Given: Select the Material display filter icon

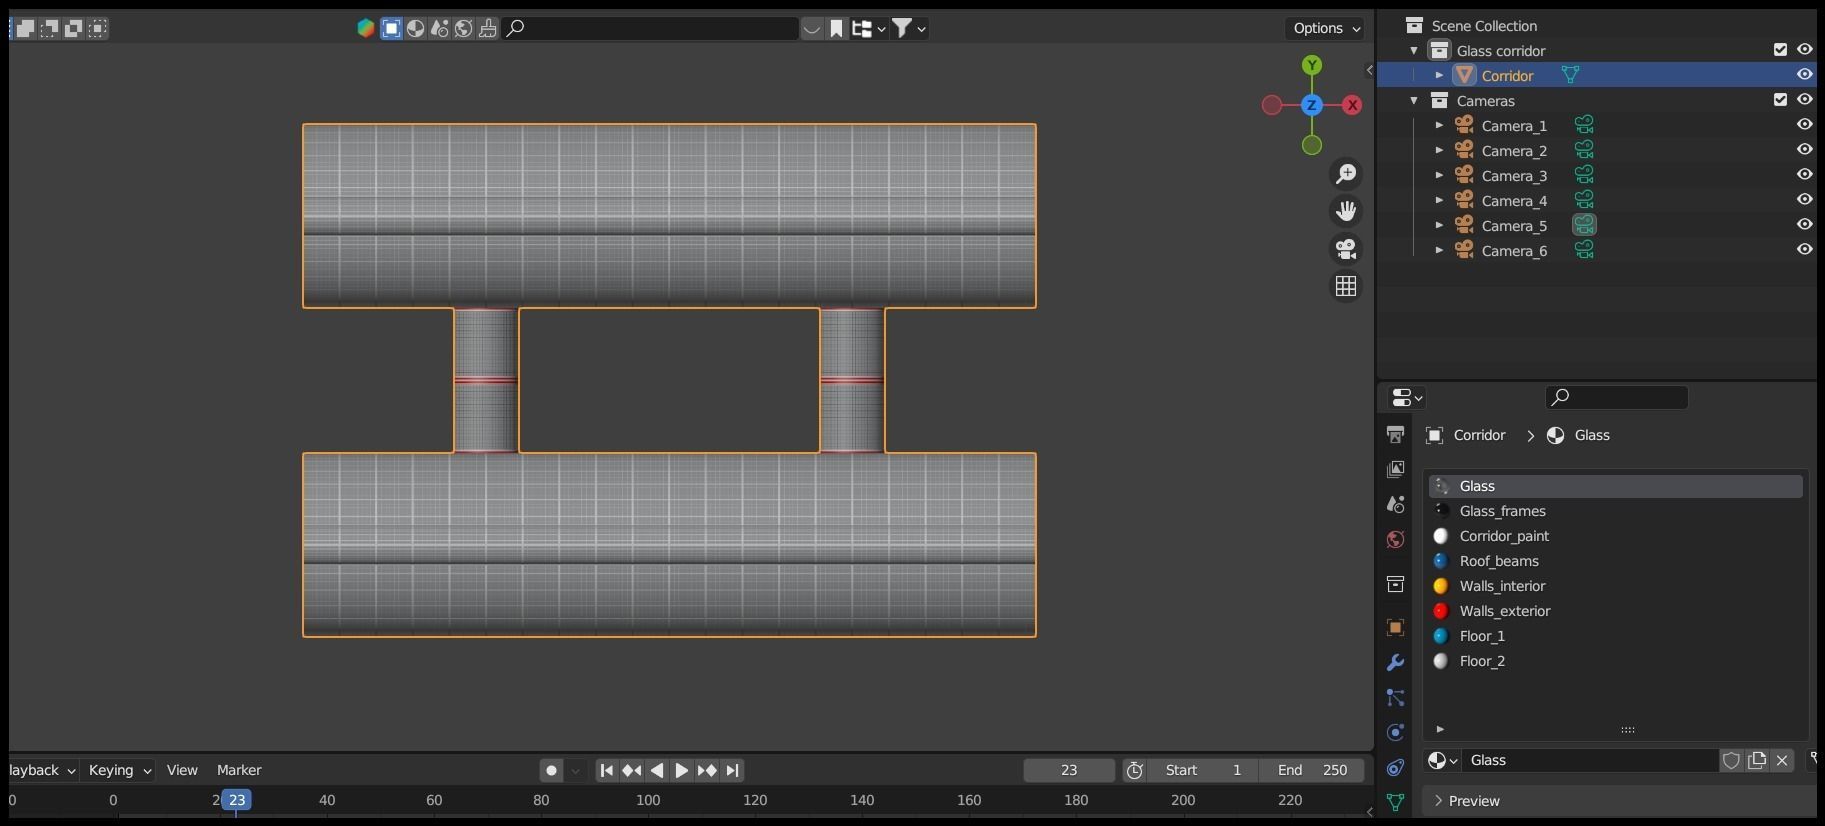Looking at the screenshot, I should pos(415,28).
